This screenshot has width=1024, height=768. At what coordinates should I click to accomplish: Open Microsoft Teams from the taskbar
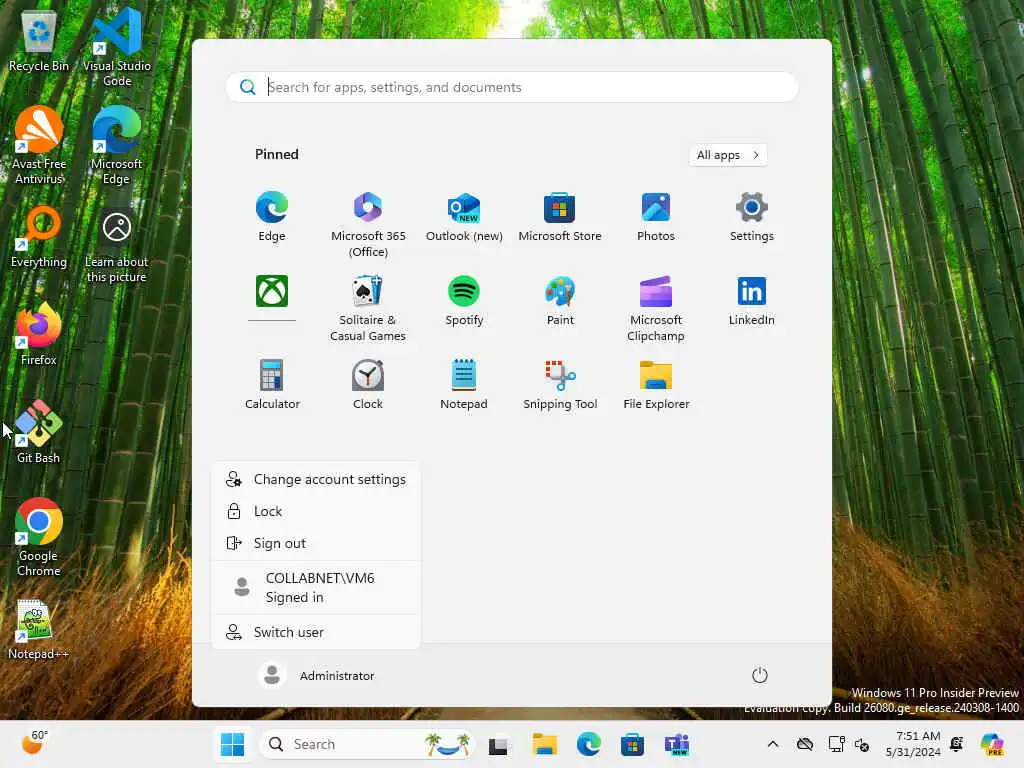click(677, 744)
